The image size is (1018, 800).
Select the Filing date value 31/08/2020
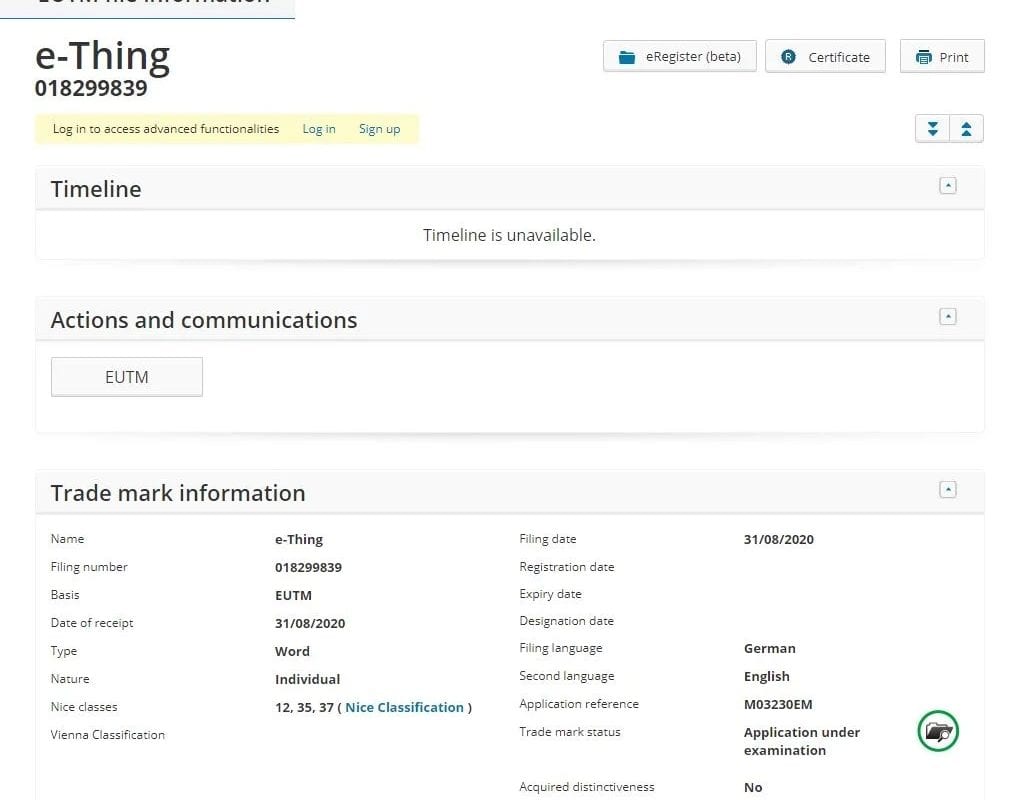[778, 539]
